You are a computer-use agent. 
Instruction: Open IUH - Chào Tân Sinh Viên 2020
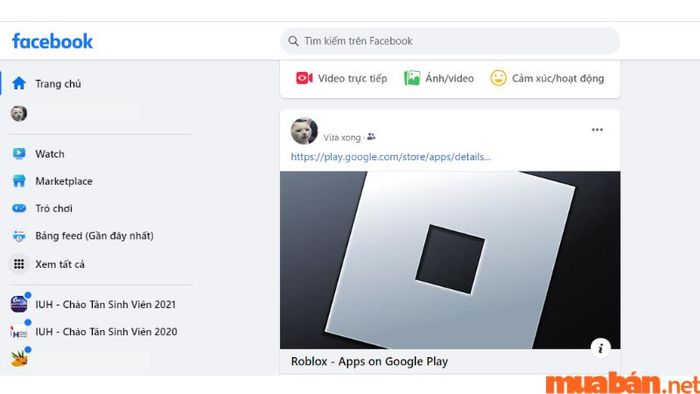click(106, 332)
